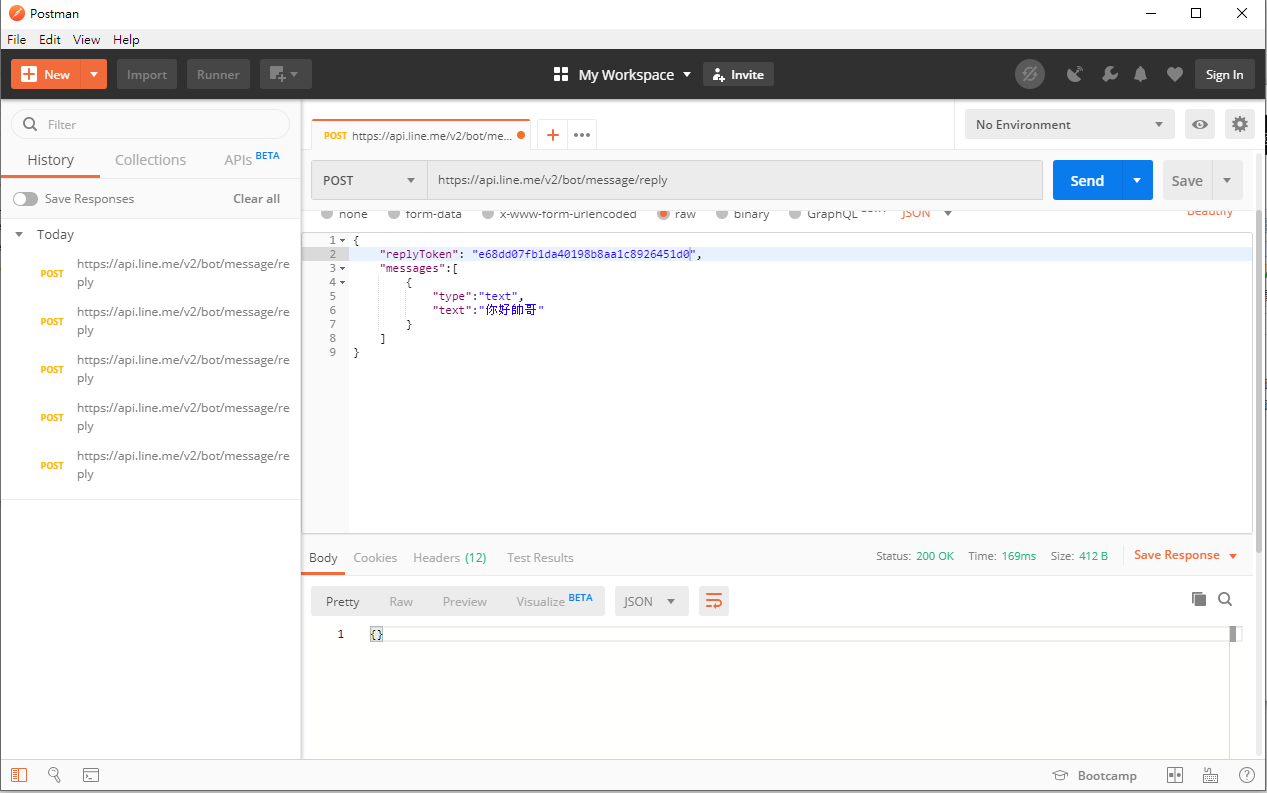Open Find and Replace icon in status bar
This screenshot has height=793, width=1267.
tap(55, 775)
